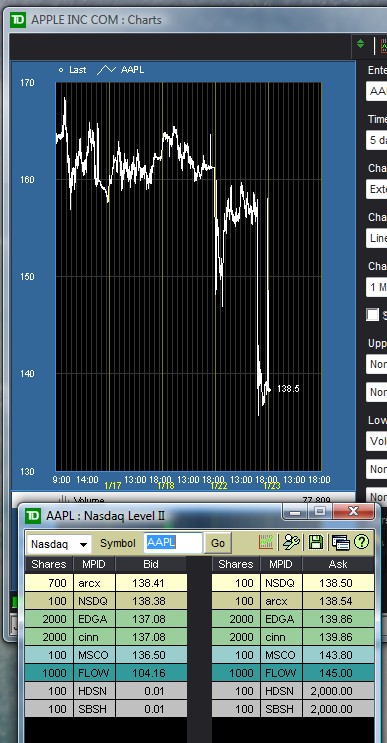
Task: Click the green floppy disk save icon
Action: pyautogui.click(x=316, y=542)
